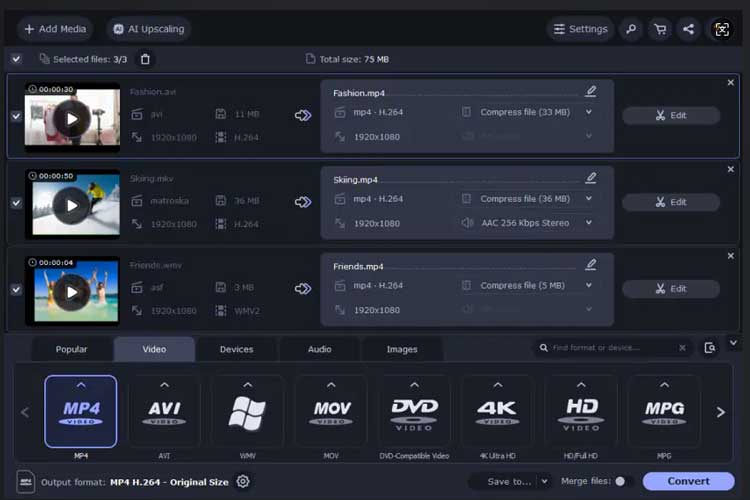Image resolution: width=750 pixels, height=500 pixels.
Task: Switch to the Images tab
Action: (x=402, y=349)
